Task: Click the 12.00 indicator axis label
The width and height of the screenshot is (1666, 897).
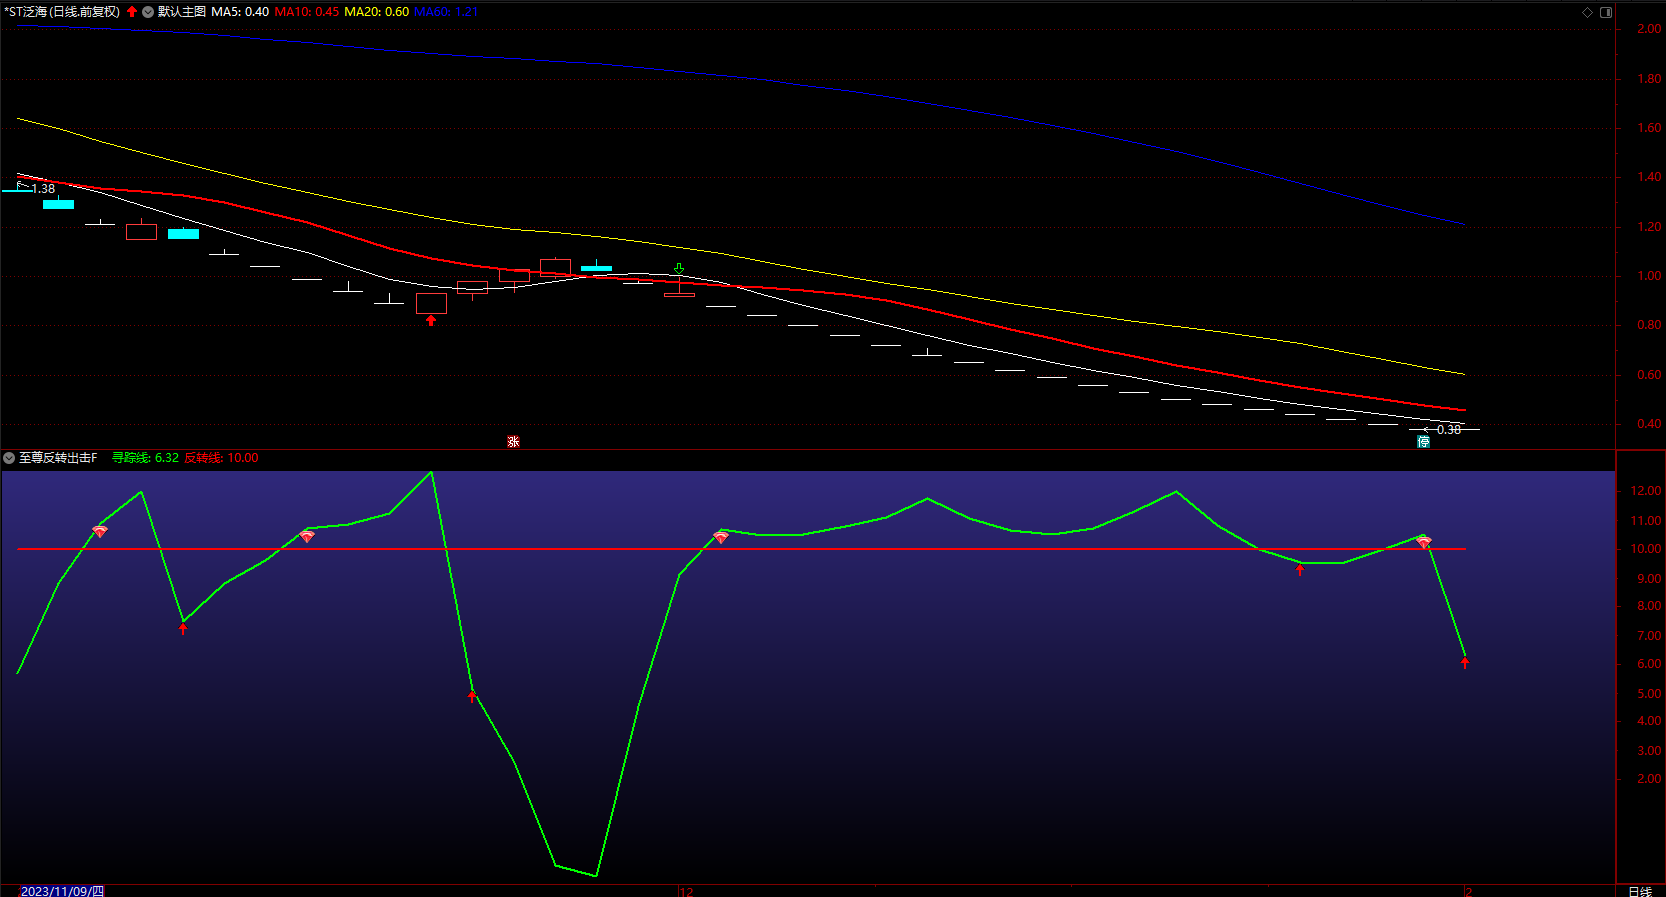Action: click(1646, 491)
